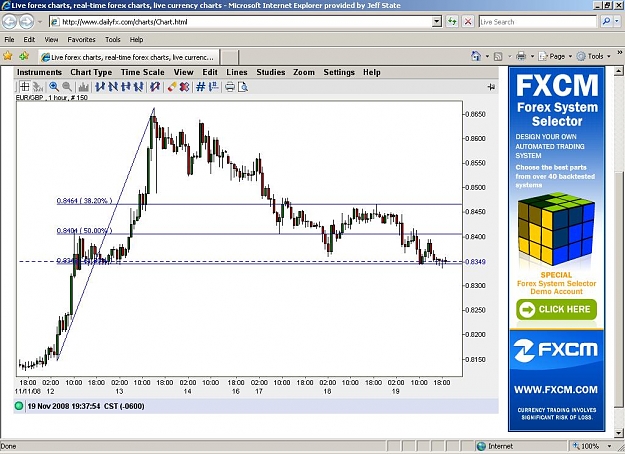Show more command bar items chevron
Viewport: 625px width, 454px height.
point(619,52)
